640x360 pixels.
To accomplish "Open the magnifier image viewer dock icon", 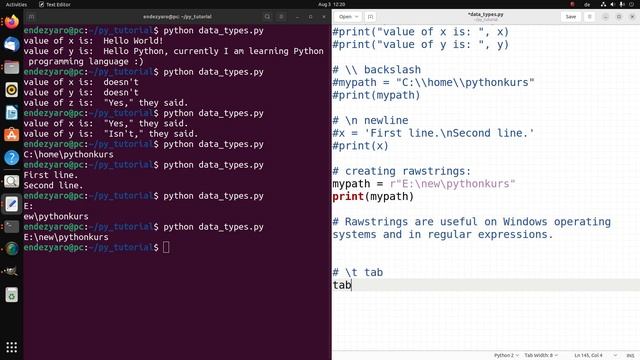I will (11, 181).
